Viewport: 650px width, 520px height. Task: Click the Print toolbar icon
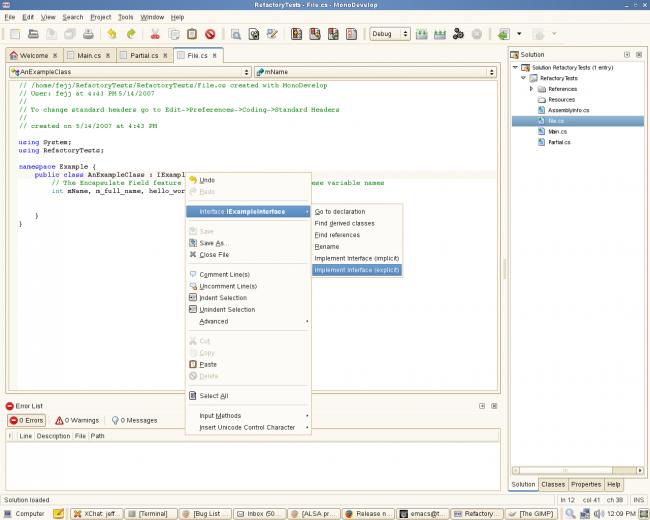click(88, 34)
